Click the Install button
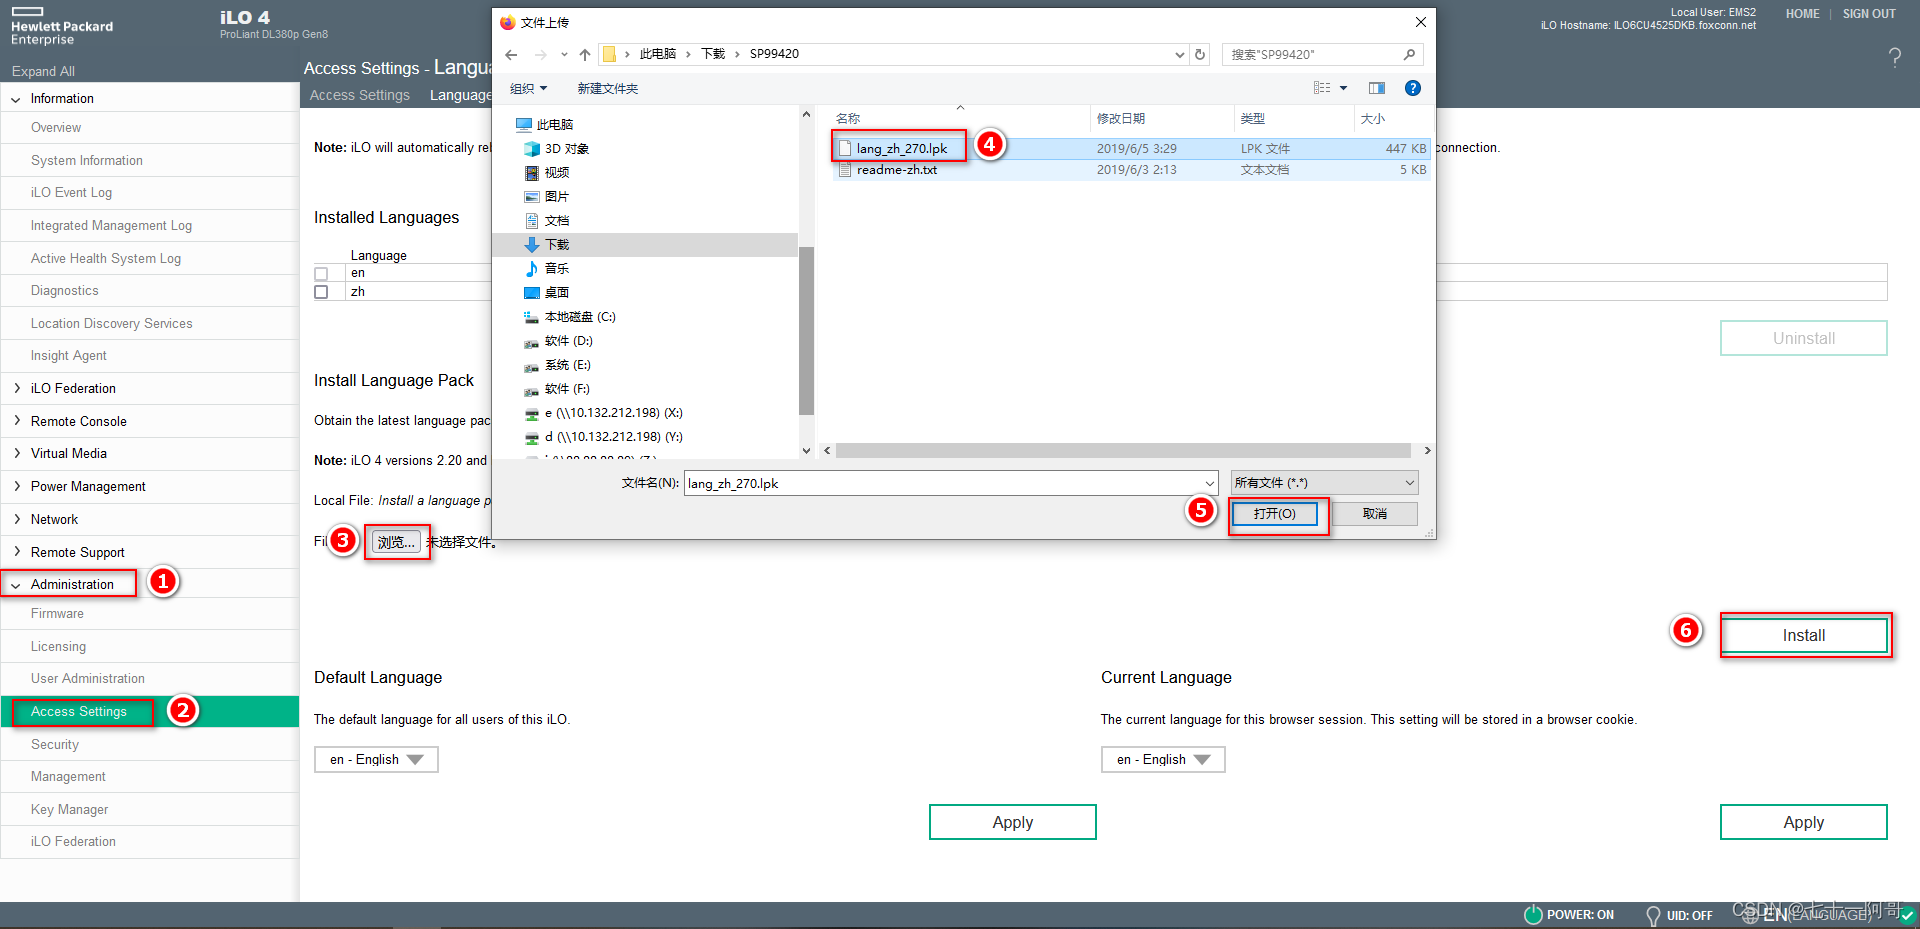 pyautogui.click(x=1804, y=636)
